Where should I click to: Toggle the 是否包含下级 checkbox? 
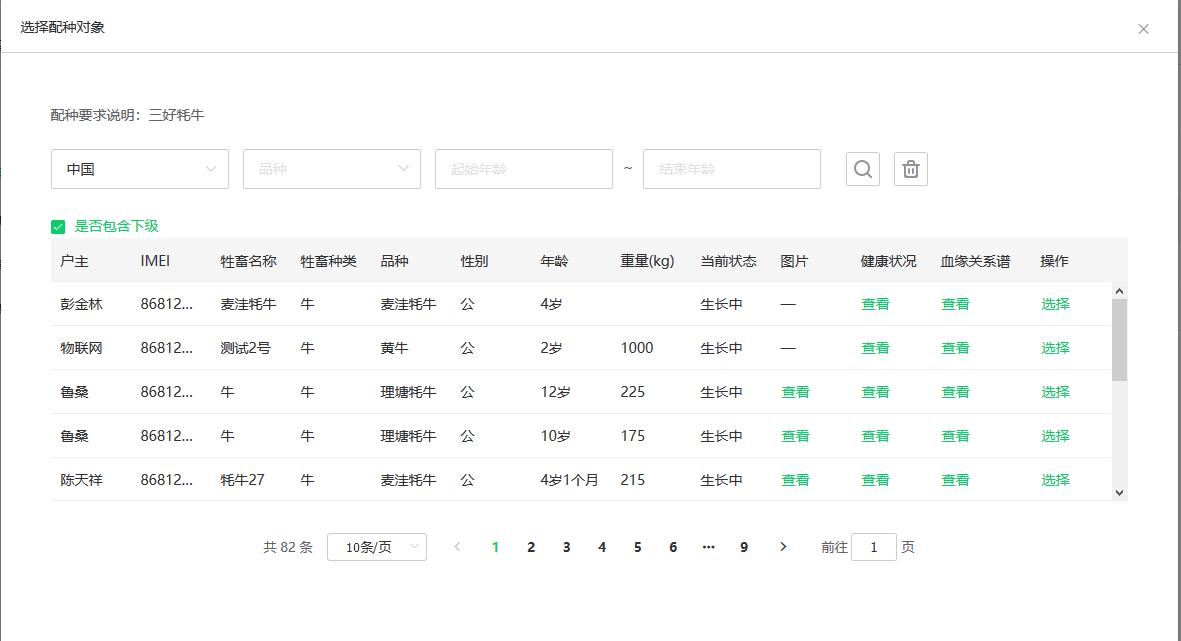pyautogui.click(x=58, y=227)
